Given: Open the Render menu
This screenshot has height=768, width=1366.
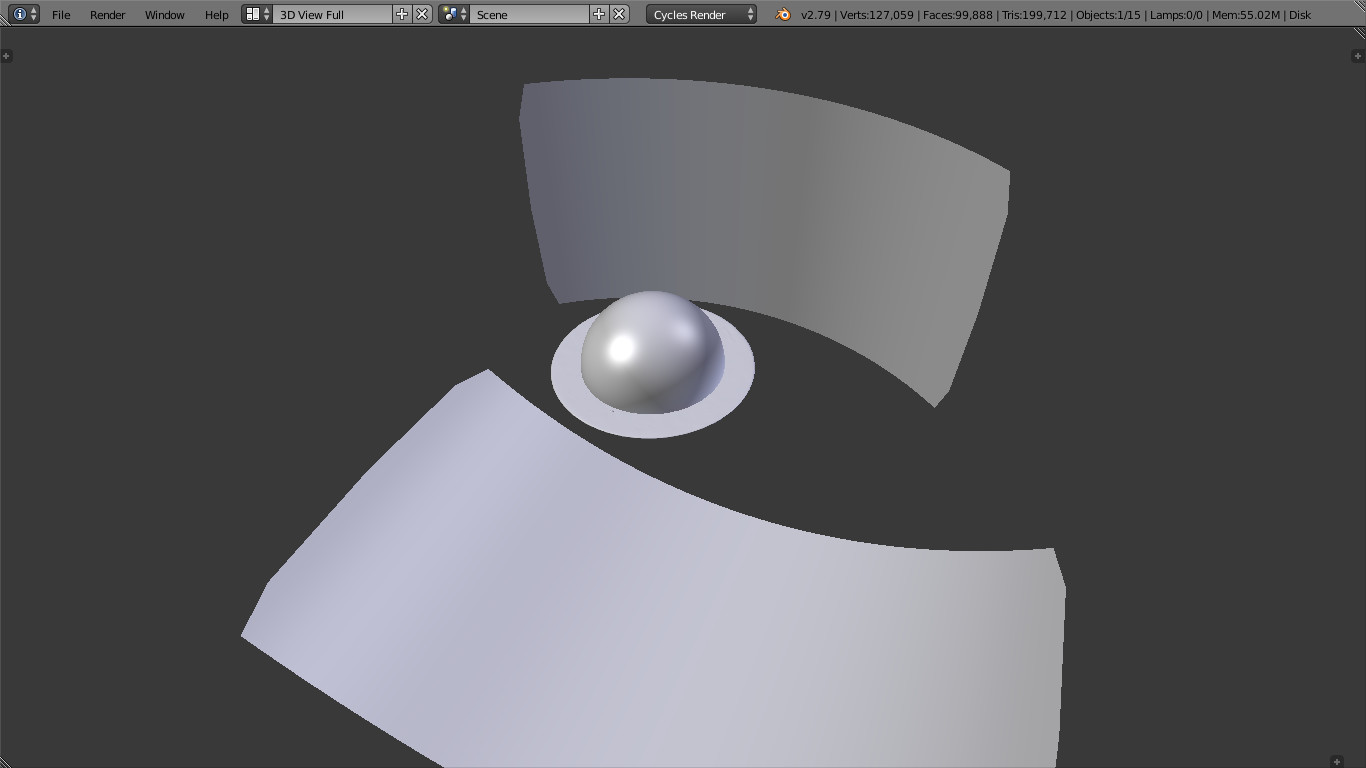Looking at the screenshot, I should coord(107,15).
